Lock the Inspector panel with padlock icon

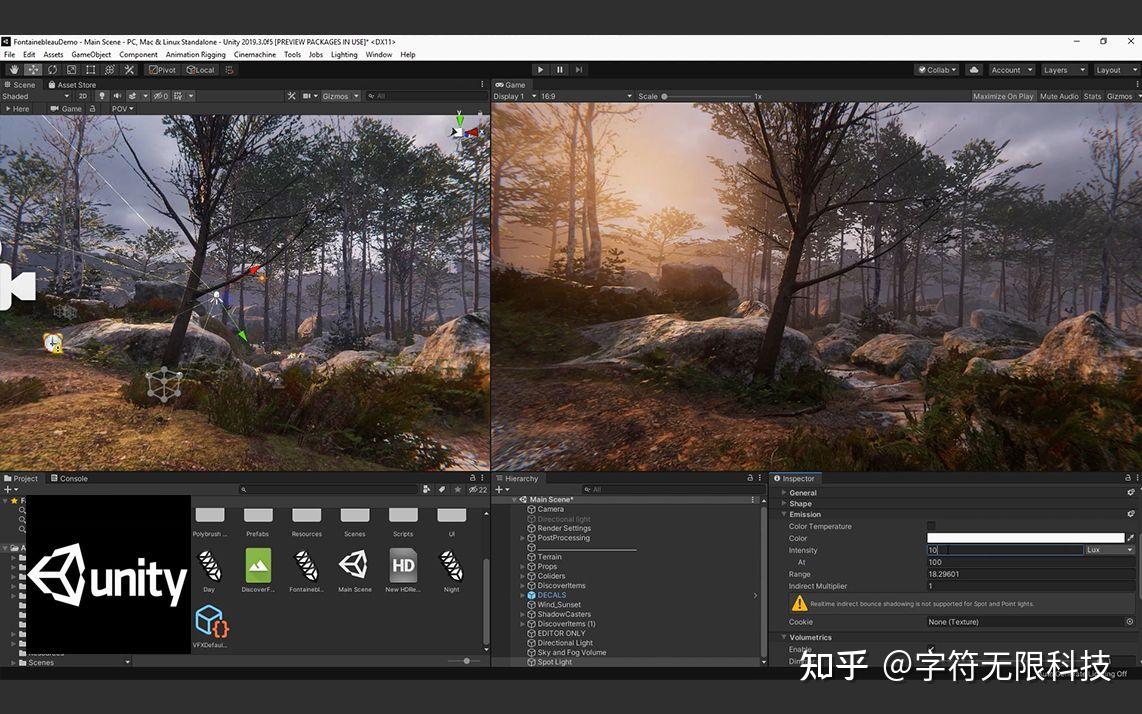pos(1128,479)
